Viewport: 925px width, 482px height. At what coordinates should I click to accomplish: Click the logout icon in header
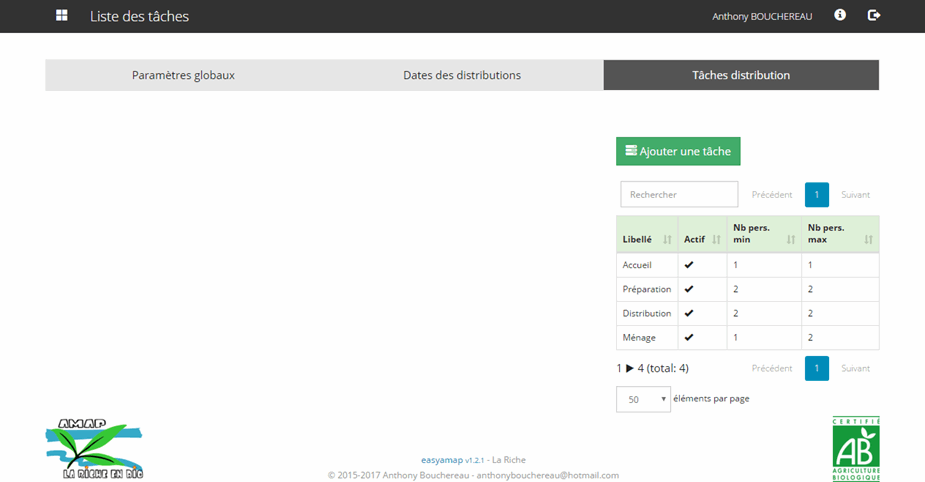pos(874,15)
